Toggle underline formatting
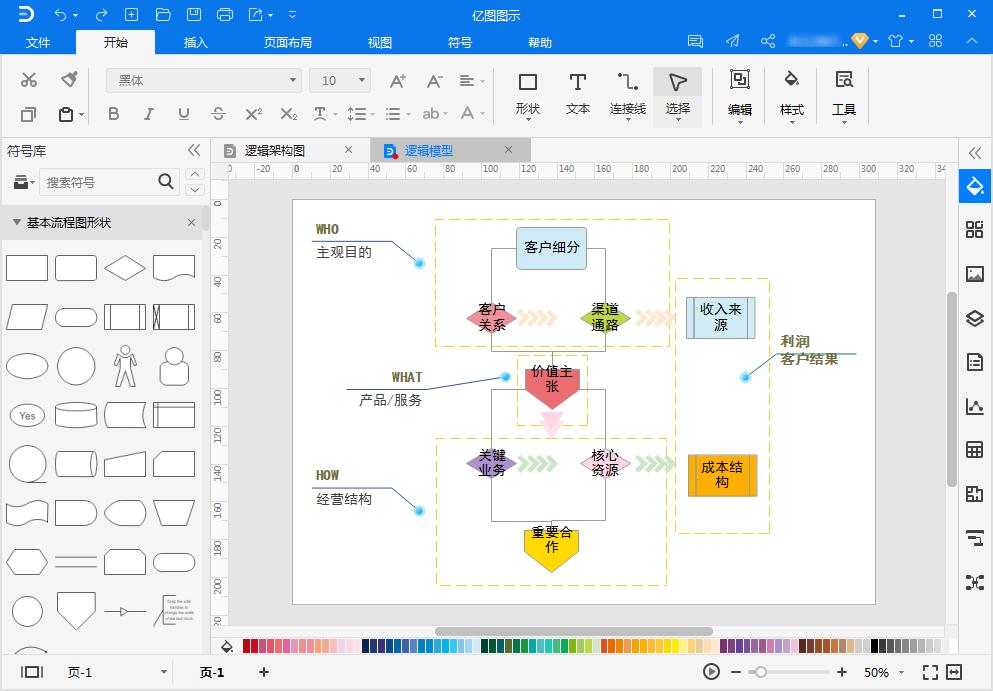The height and width of the screenshot is (691, 993). tap(183, 114)
